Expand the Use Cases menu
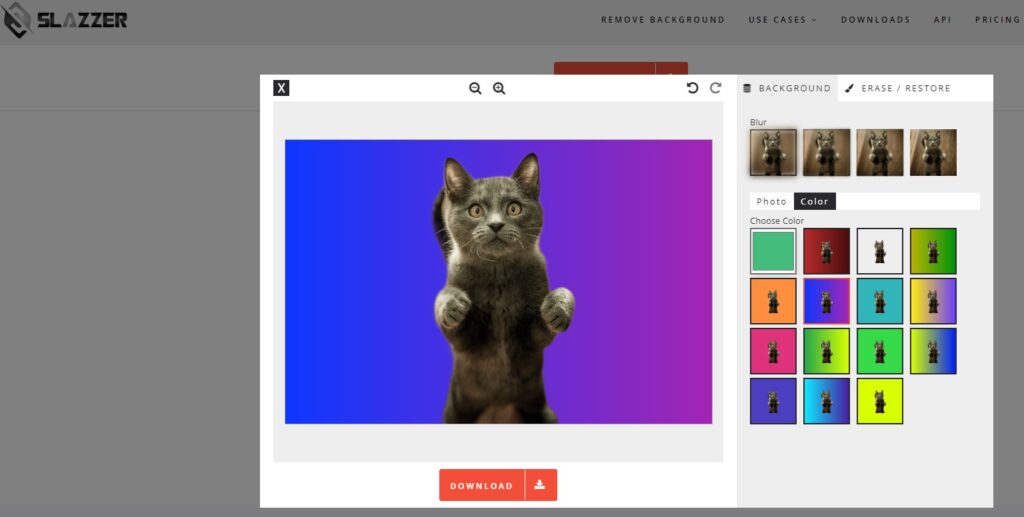 point(782,20)
